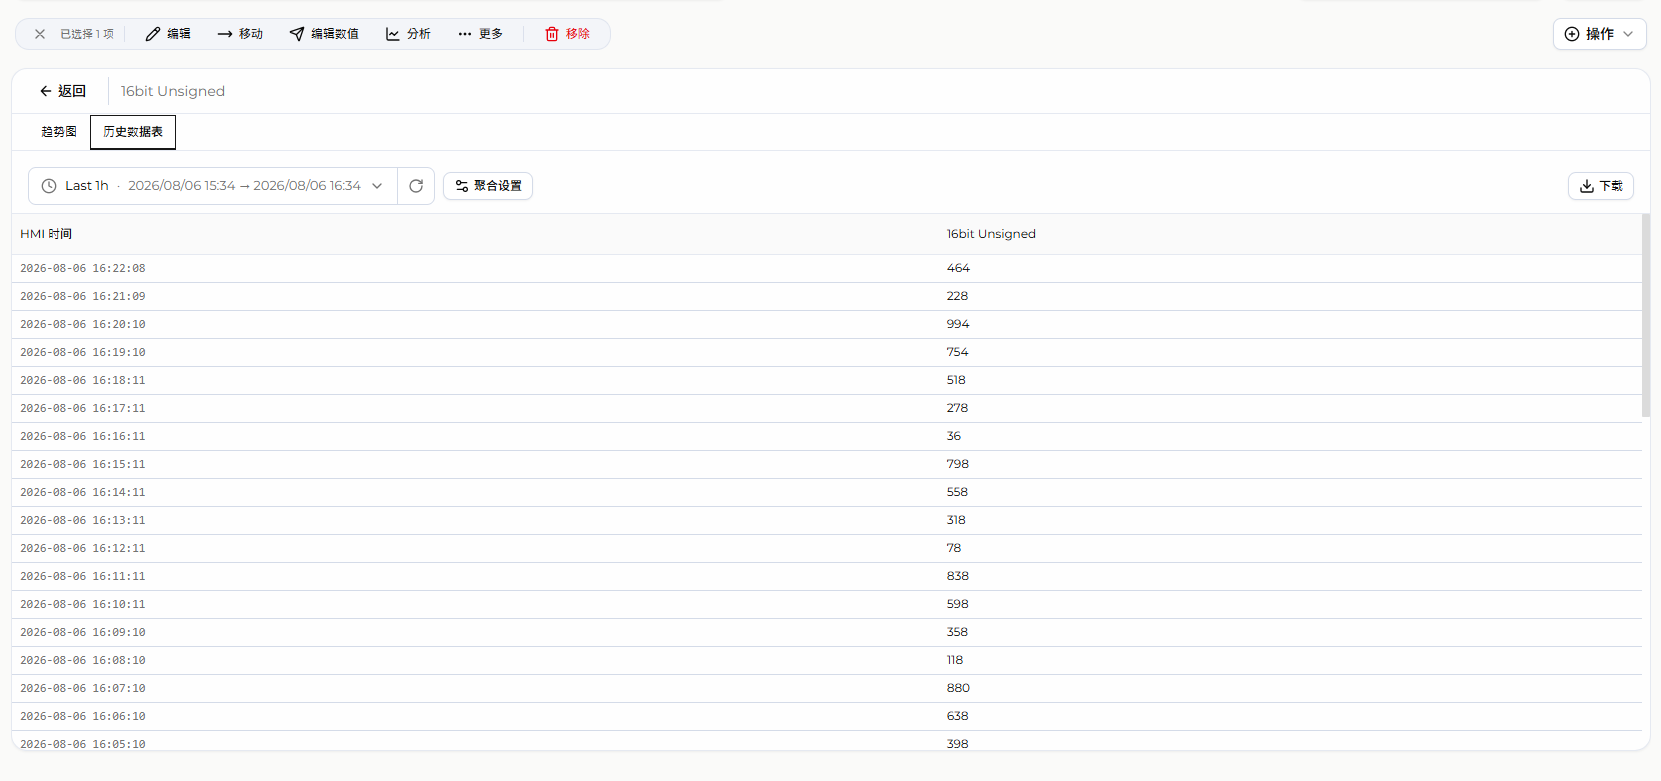
Task: Open the Last 1h time range picker
Action: click(x=213, y=186)
